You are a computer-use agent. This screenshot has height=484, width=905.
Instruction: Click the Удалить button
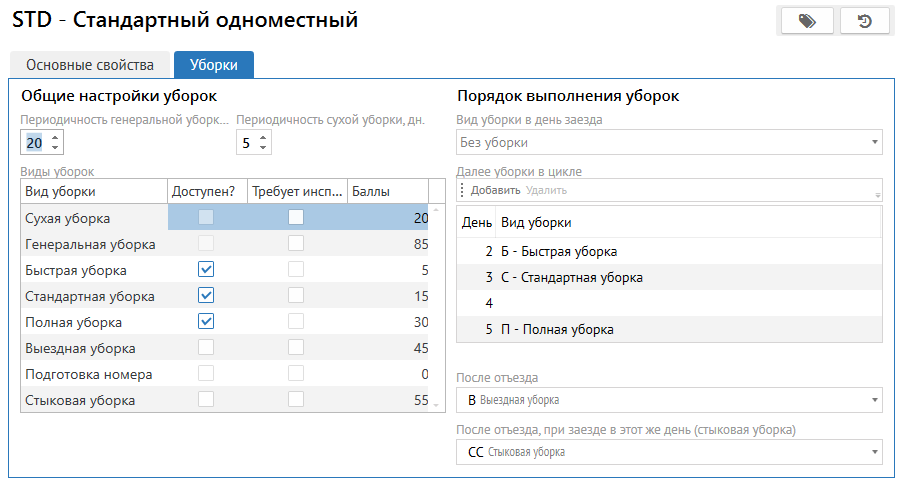pos(546,190)
